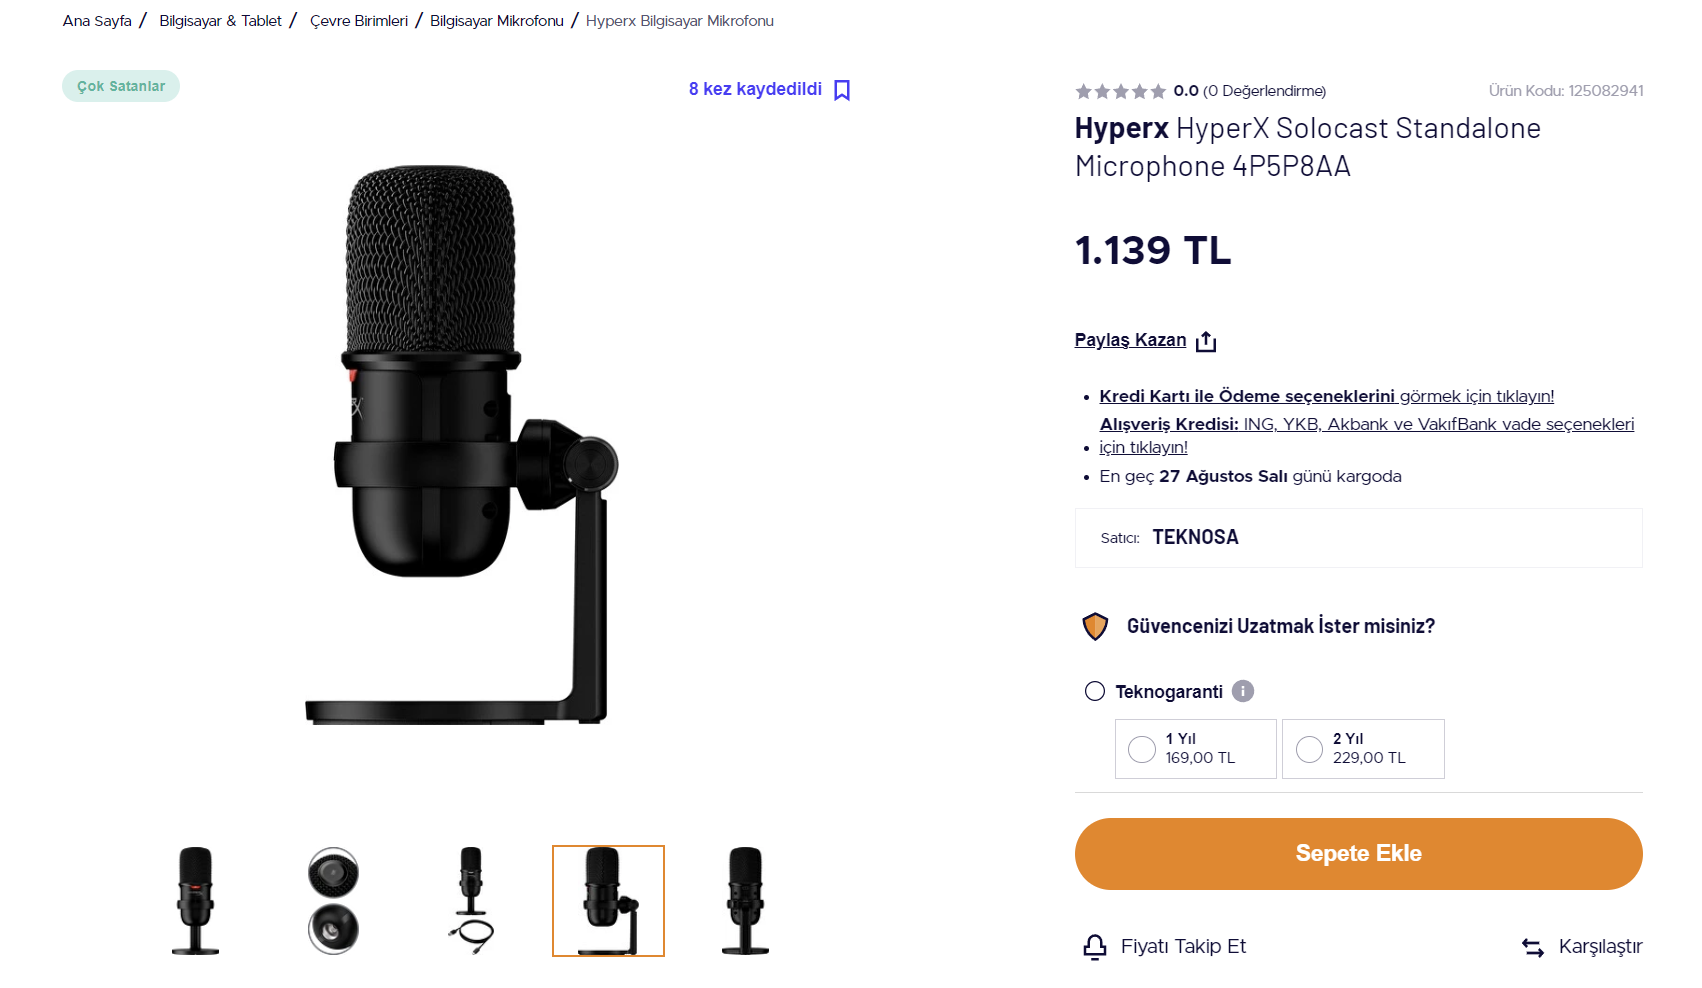Click the Karşılaştır compare arrows icon
Viewport: 1702px width, 988px height.
(x=1533, y=947)
